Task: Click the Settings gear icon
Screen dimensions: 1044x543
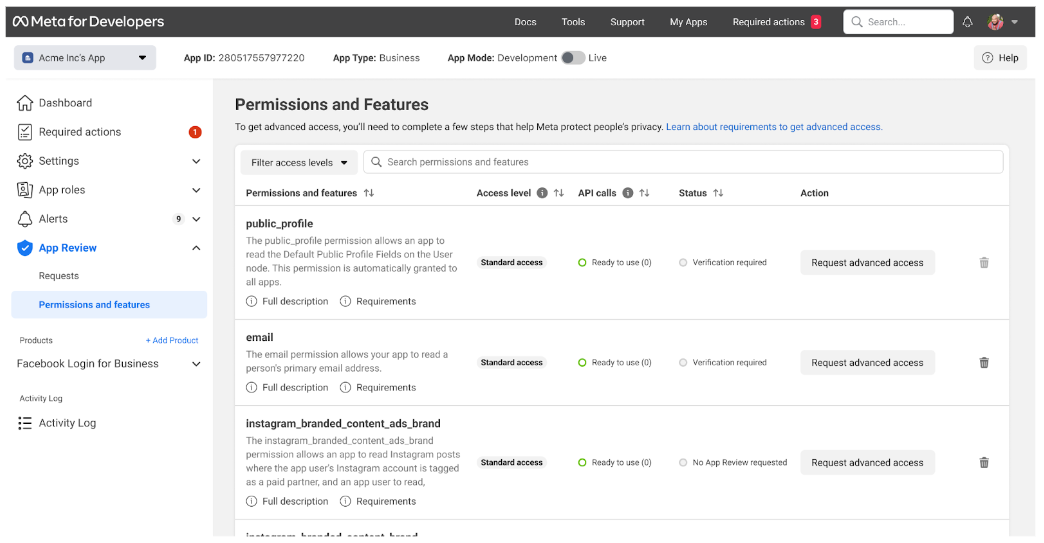Action: pyautogui.click(x=25, y=161)
